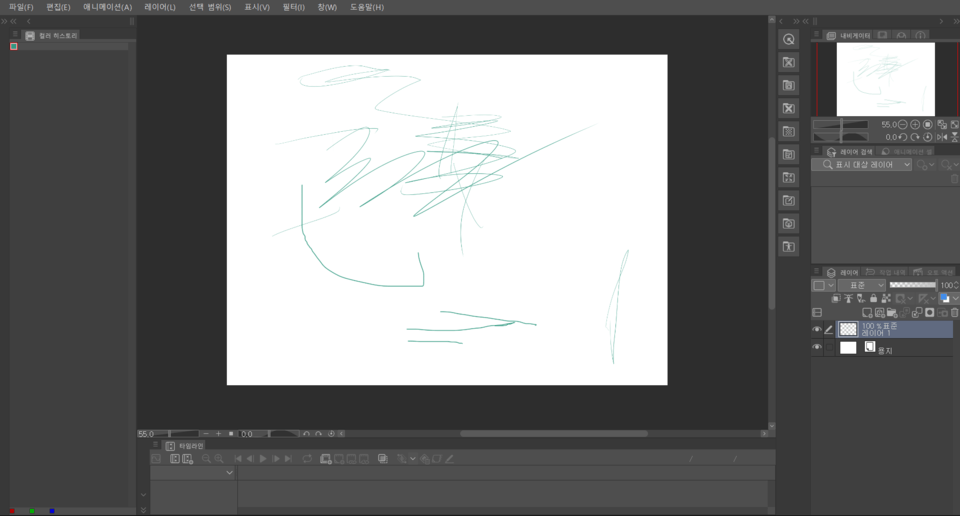Reset canvas rotation in navigator
The height and width of the screenshot is (516, 960).
(928, 137)
